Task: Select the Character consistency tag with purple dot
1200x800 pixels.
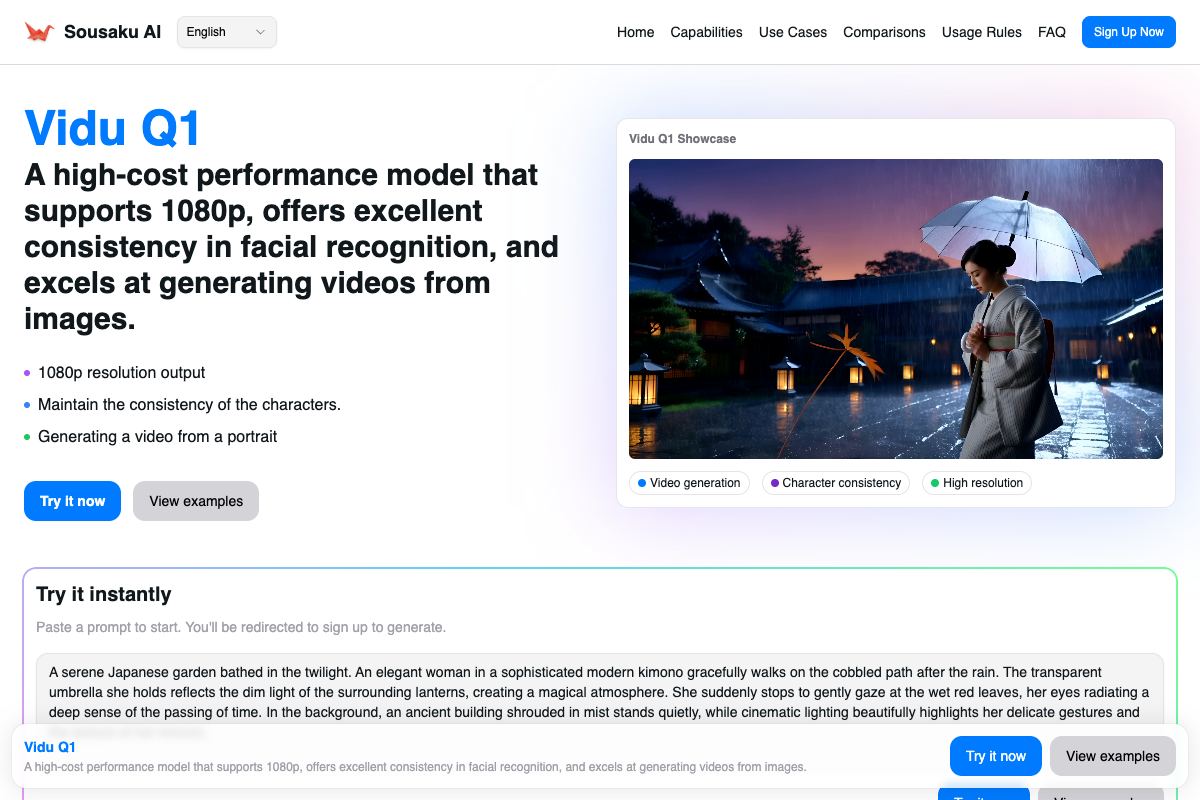Action: pyautogui.click(x=835, y=483)
